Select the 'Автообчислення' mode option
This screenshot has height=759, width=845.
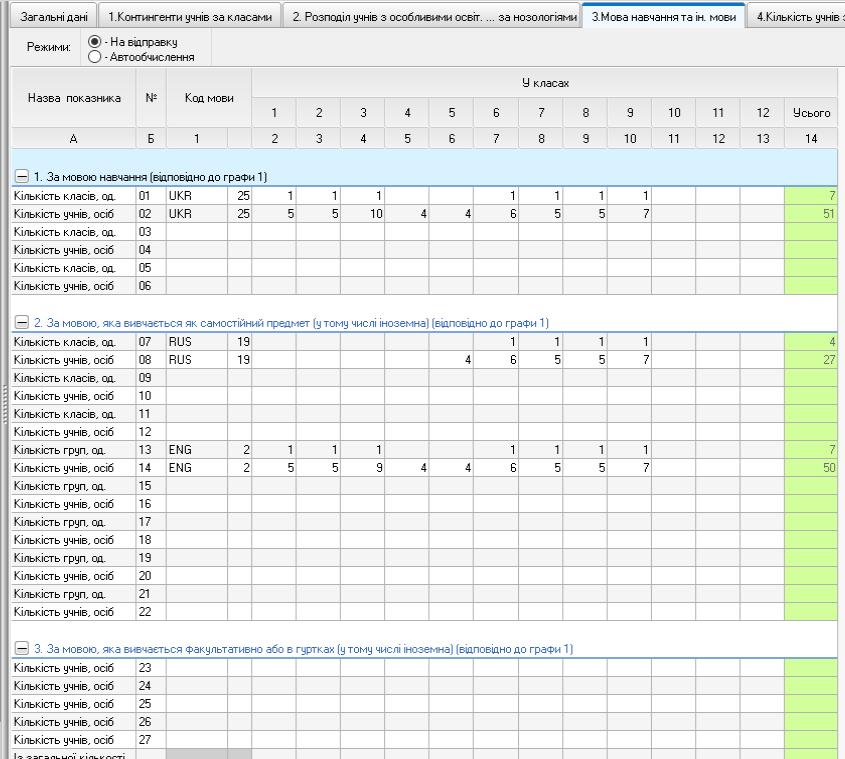(x=95, y=57)
